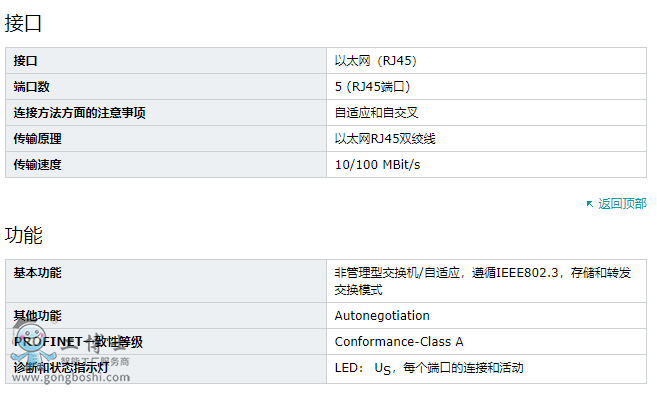The width and height of the screenshot is (657, 397).
Task: Click the 5 (RJ45端口) value
Action: click(372, 87)
